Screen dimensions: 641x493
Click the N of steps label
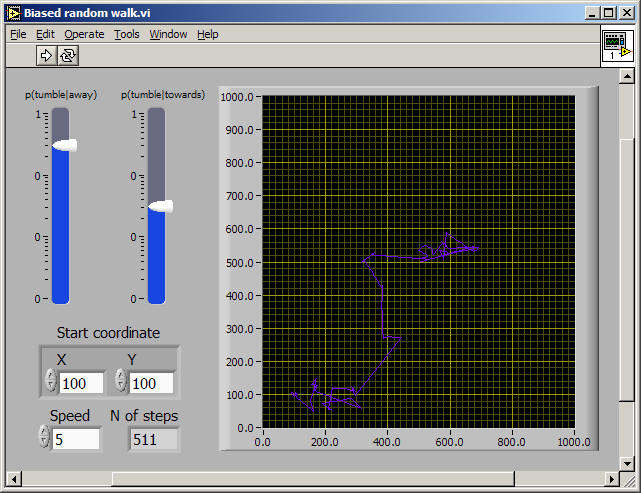pyautogui.click(x=144, y=415)
